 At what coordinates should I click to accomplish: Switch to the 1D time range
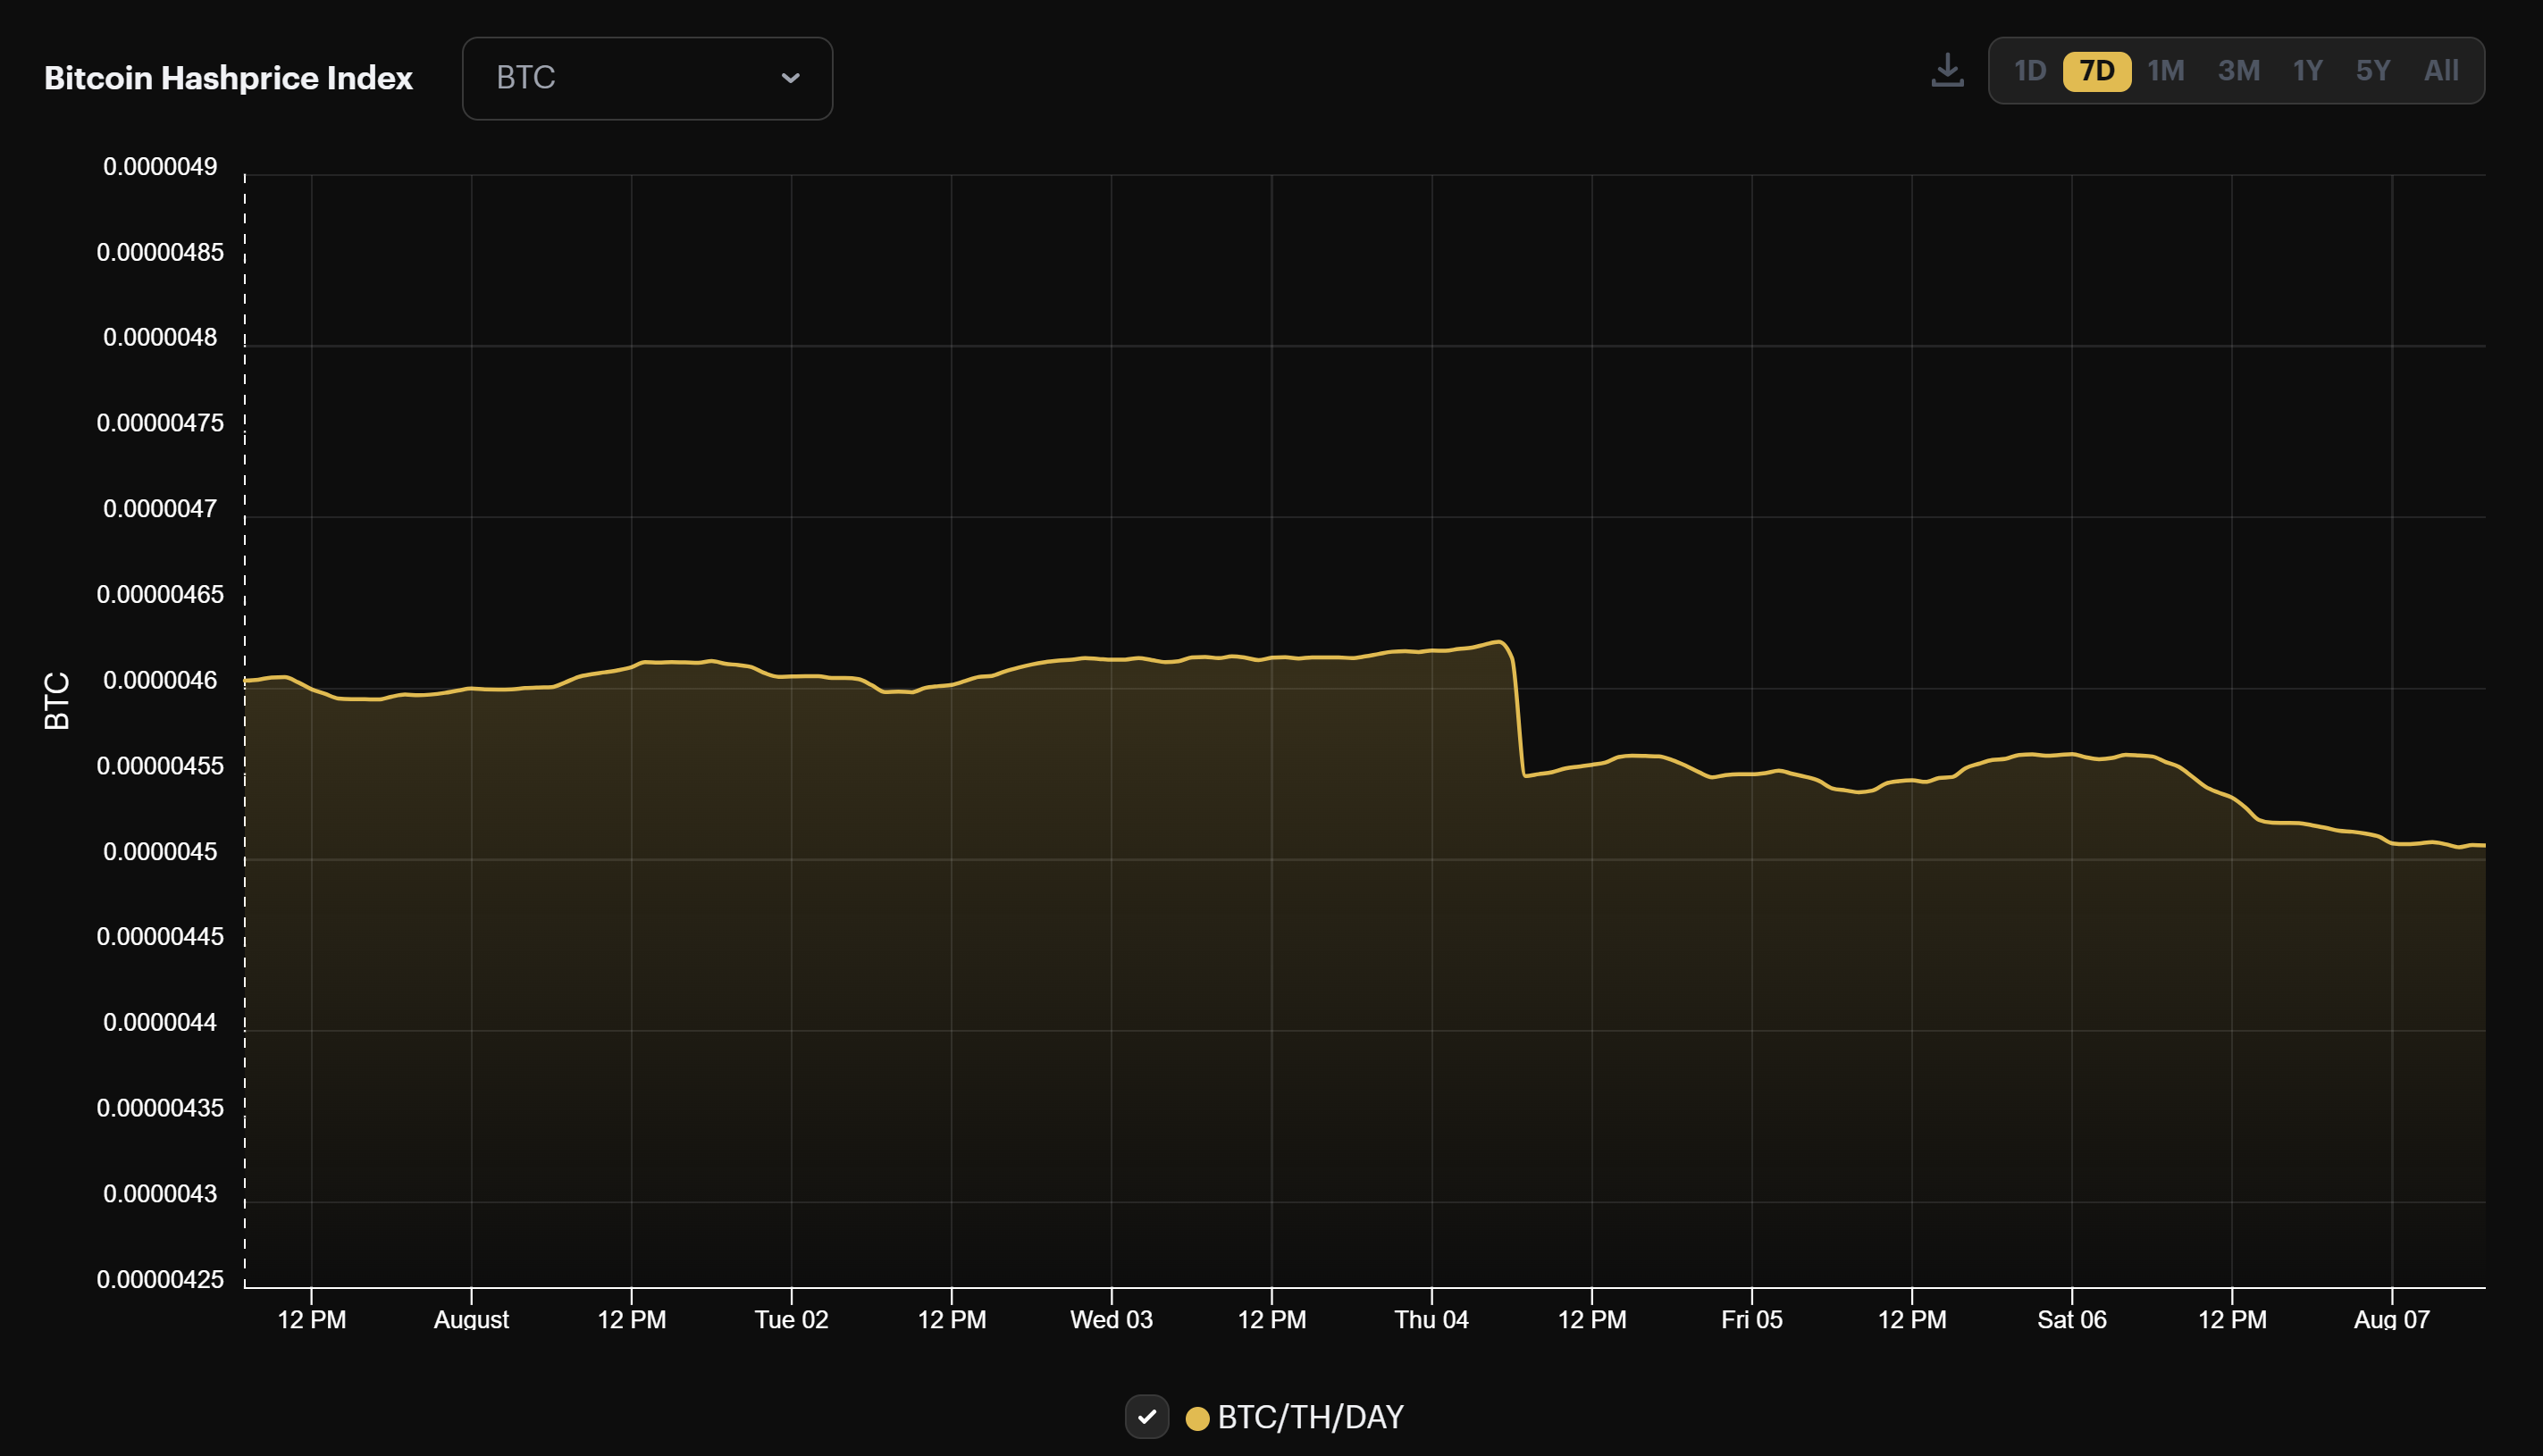pyautogui.click(x=2031, y=70)
